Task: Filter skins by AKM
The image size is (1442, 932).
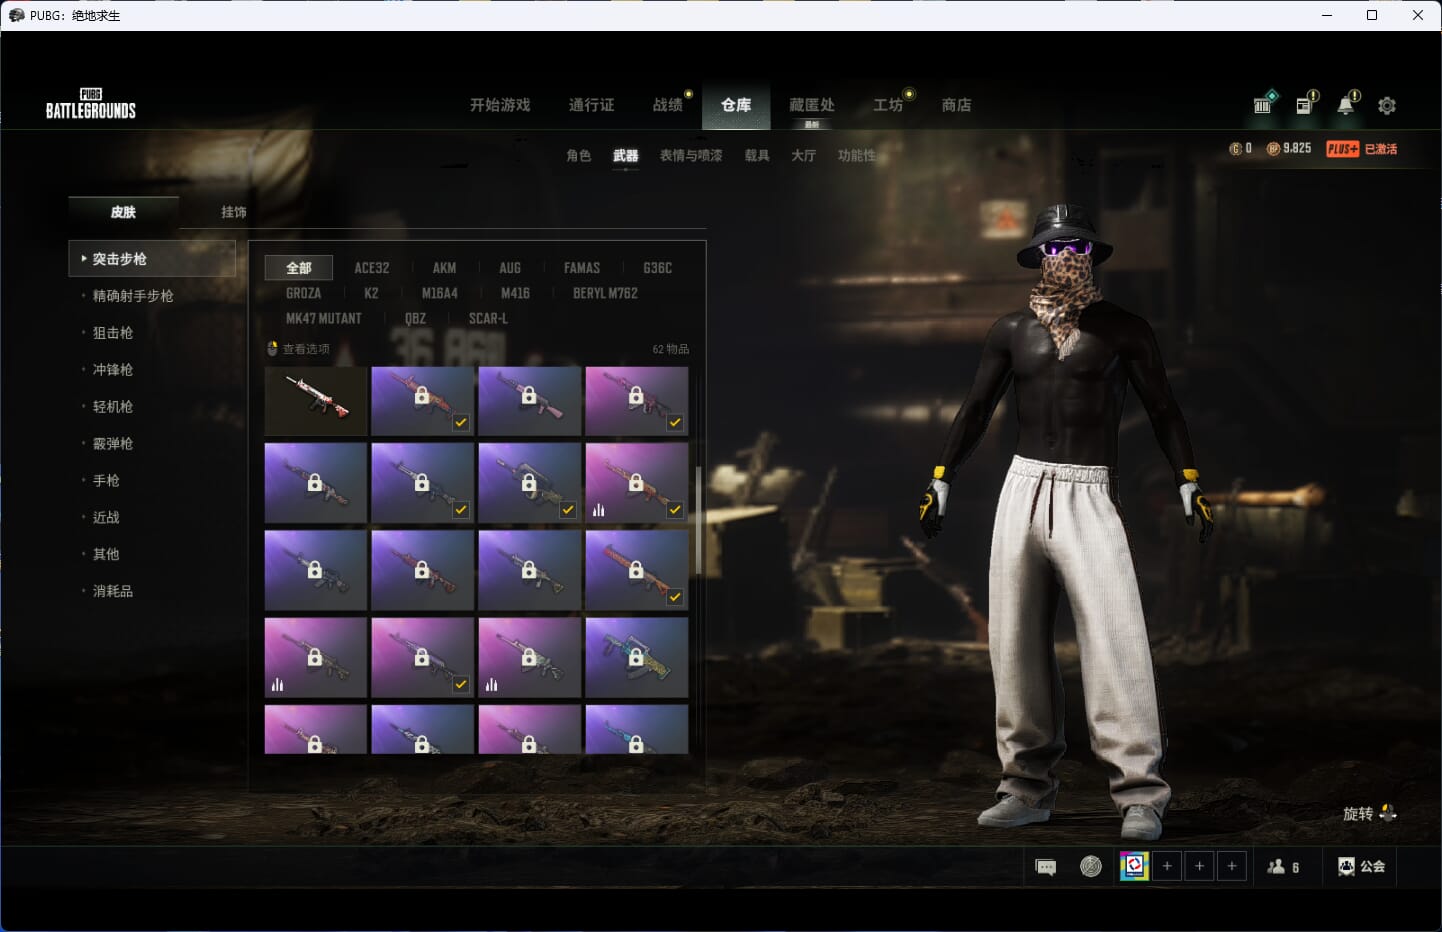Action: pyautogui.click(x=444, y=268)
